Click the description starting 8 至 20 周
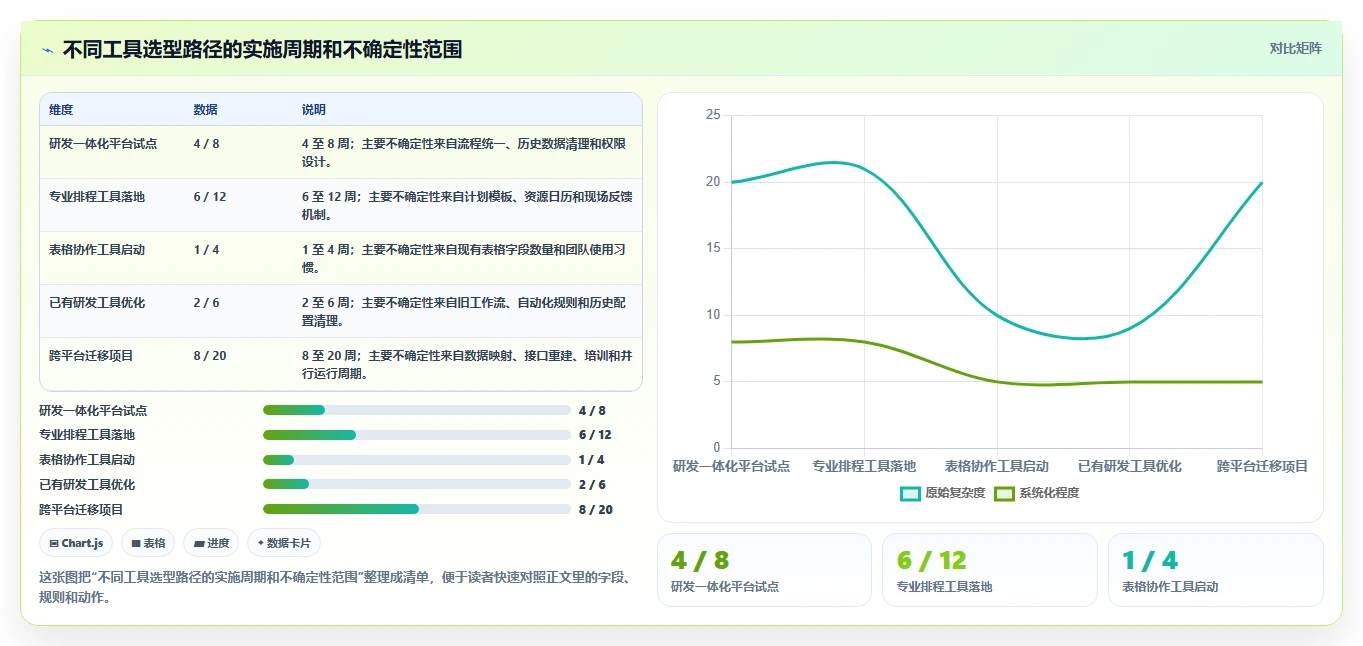 (467, 365)
